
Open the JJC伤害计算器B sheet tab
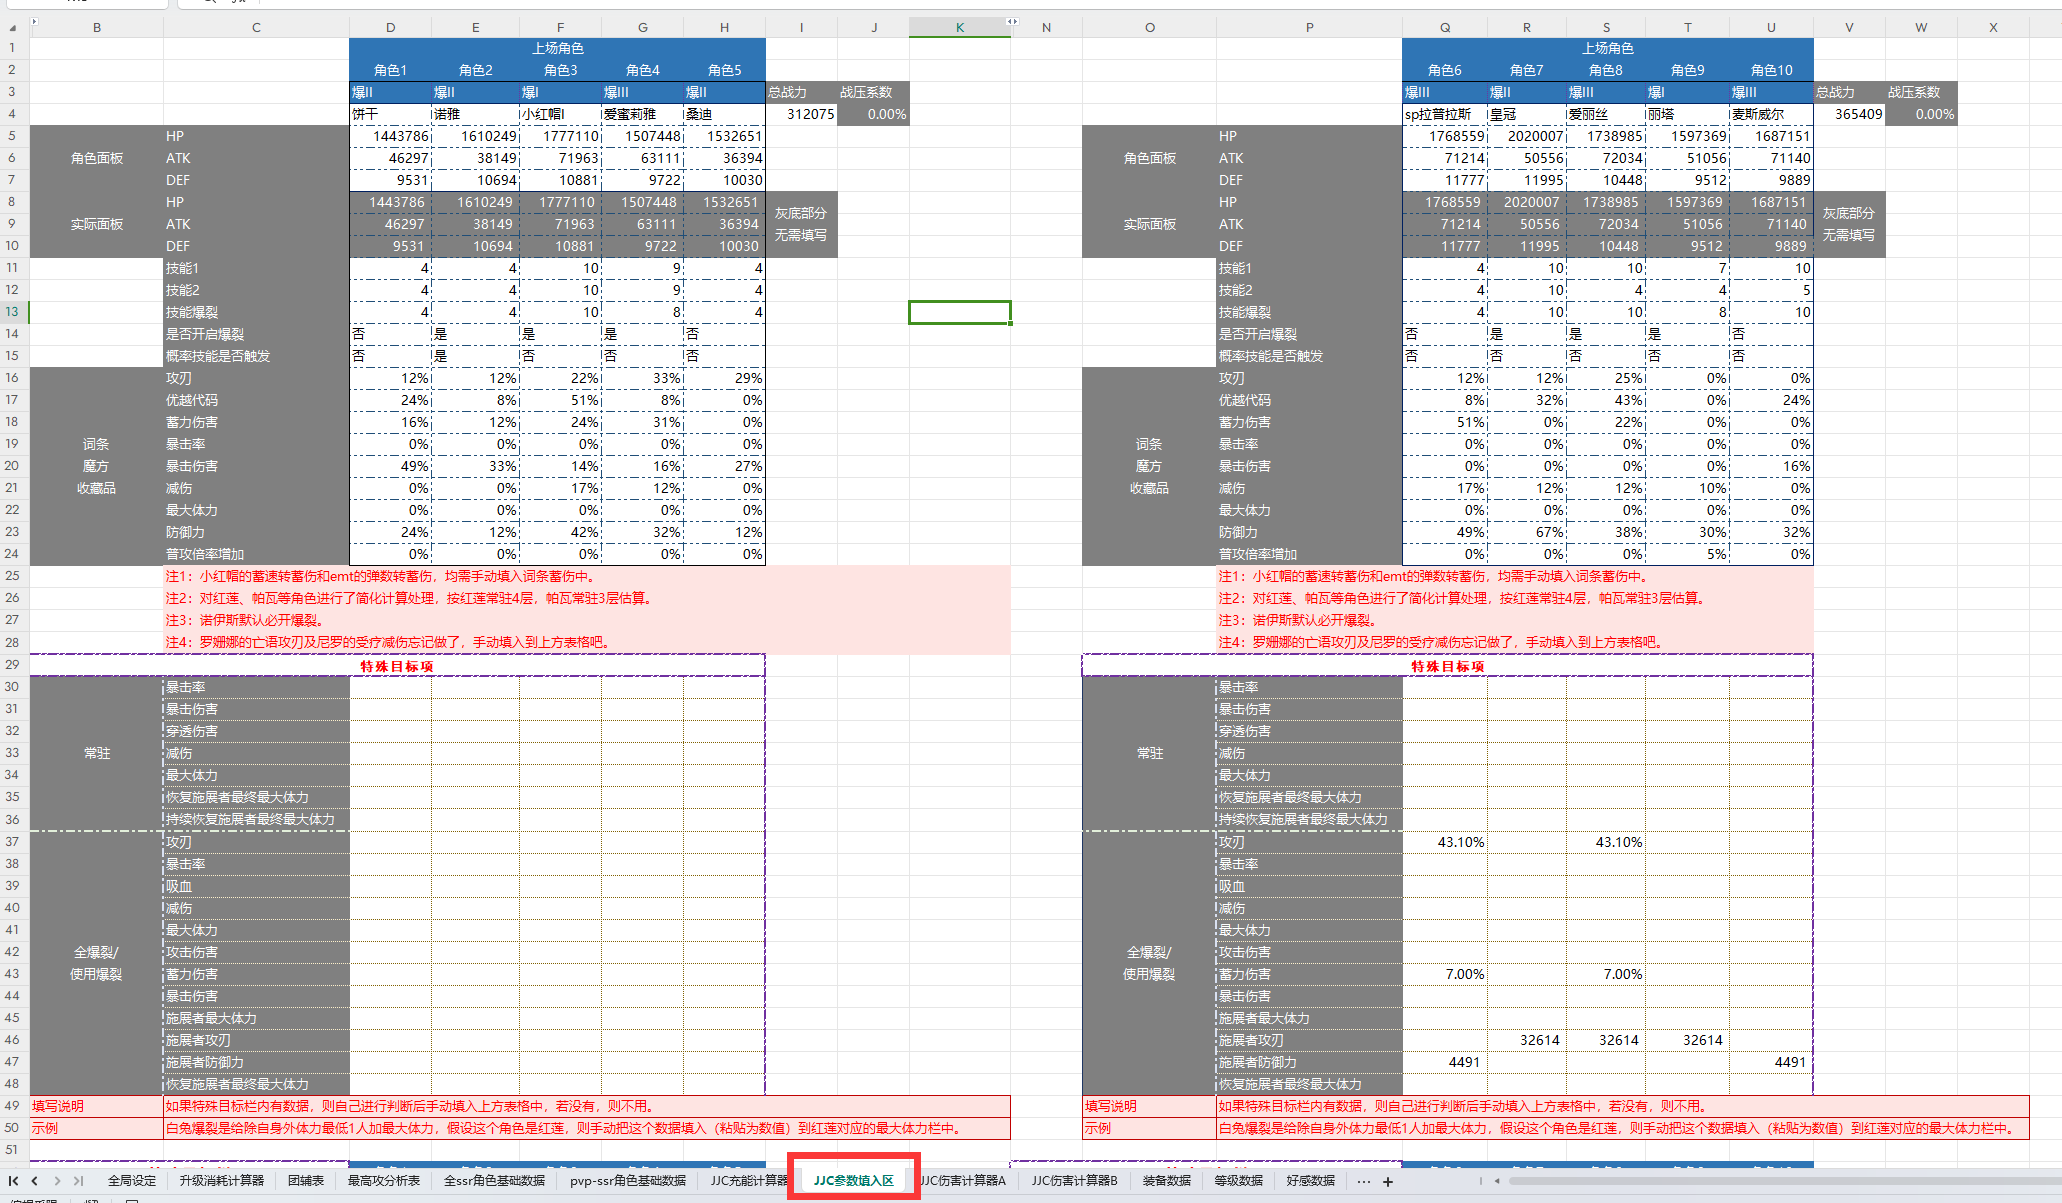point(1074,1181)
